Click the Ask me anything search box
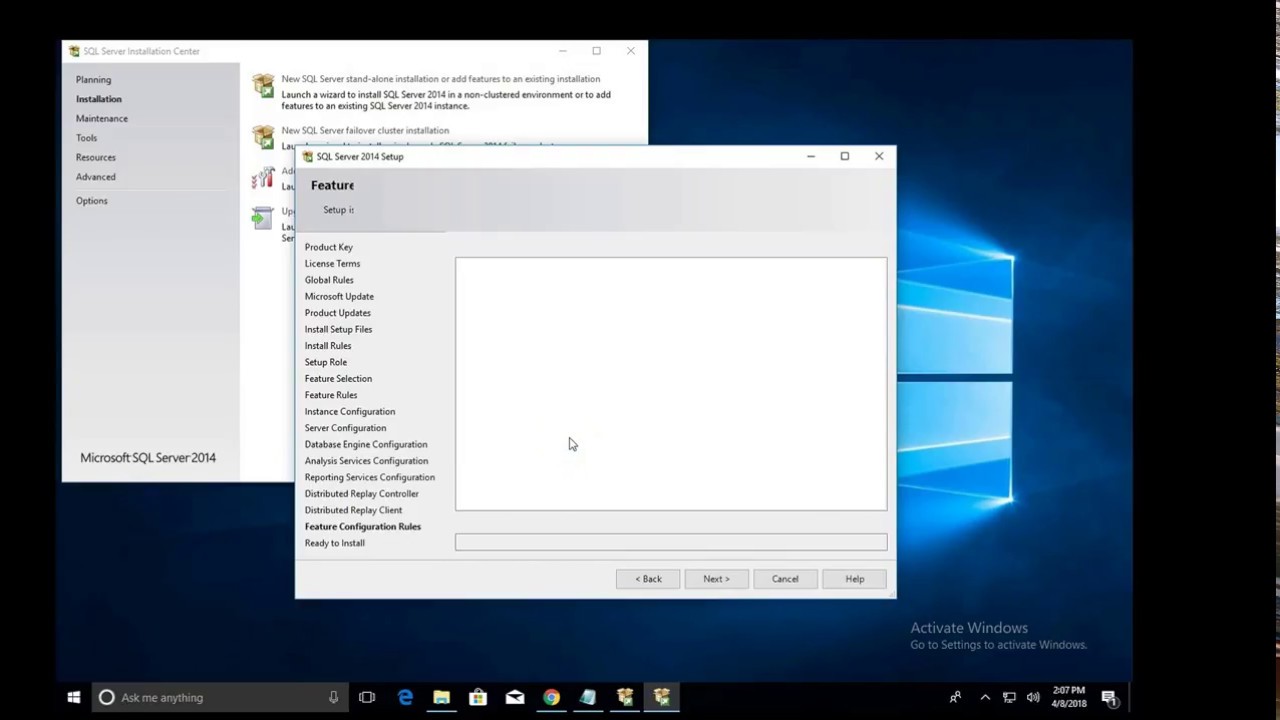The height and width of the screenshot is (720, 1280). pos(220,697)
